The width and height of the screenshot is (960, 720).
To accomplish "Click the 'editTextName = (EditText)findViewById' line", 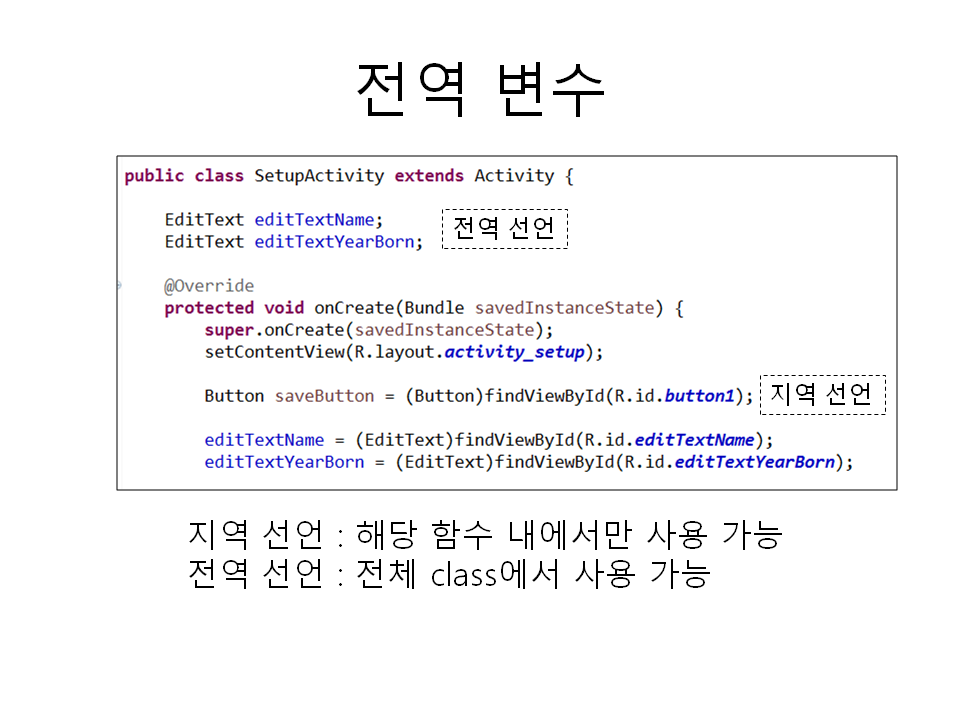I will 489,440.
